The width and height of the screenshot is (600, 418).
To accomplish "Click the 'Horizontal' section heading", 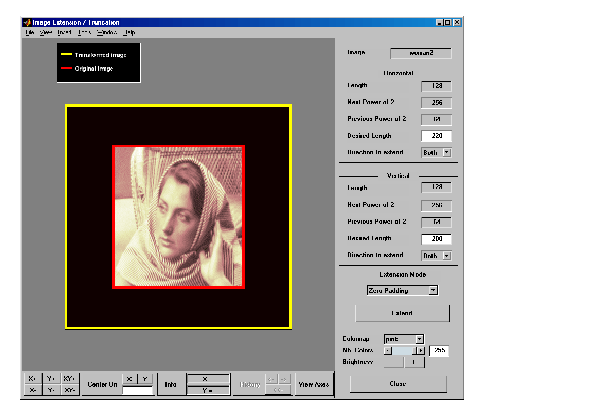I will tap(398, 73).
